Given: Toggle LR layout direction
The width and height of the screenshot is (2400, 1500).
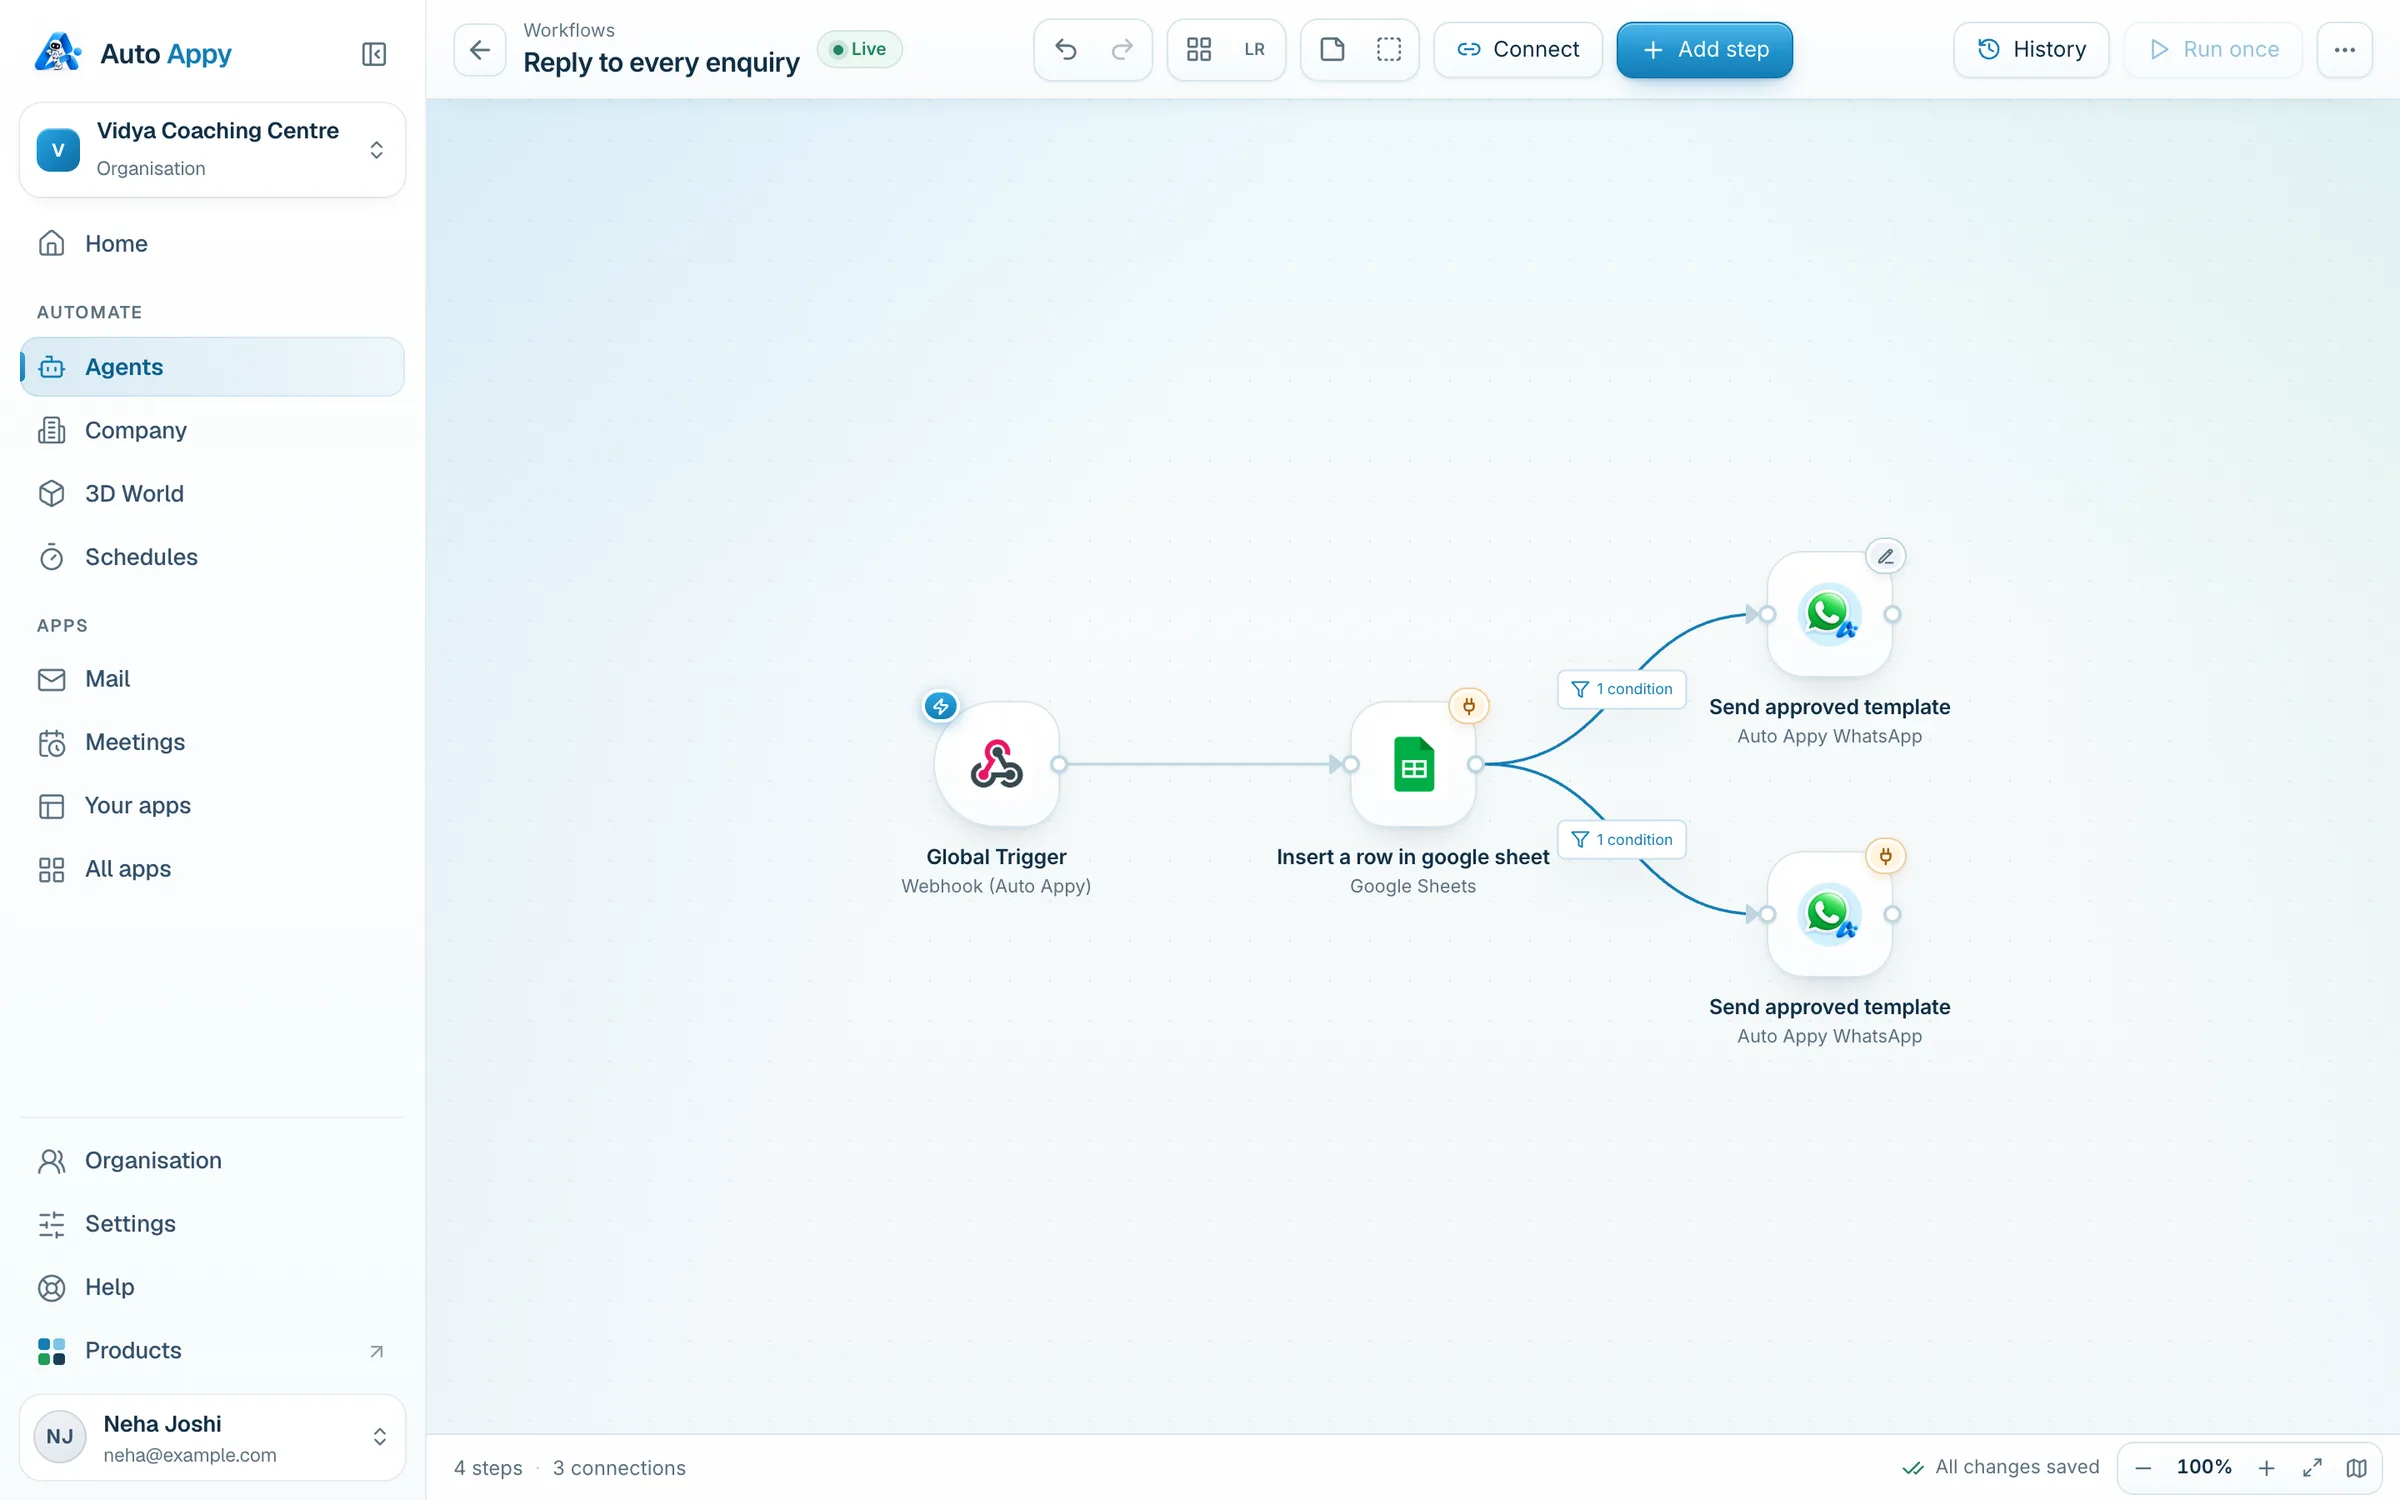Looking at the screenshot, I should 1254,49.
